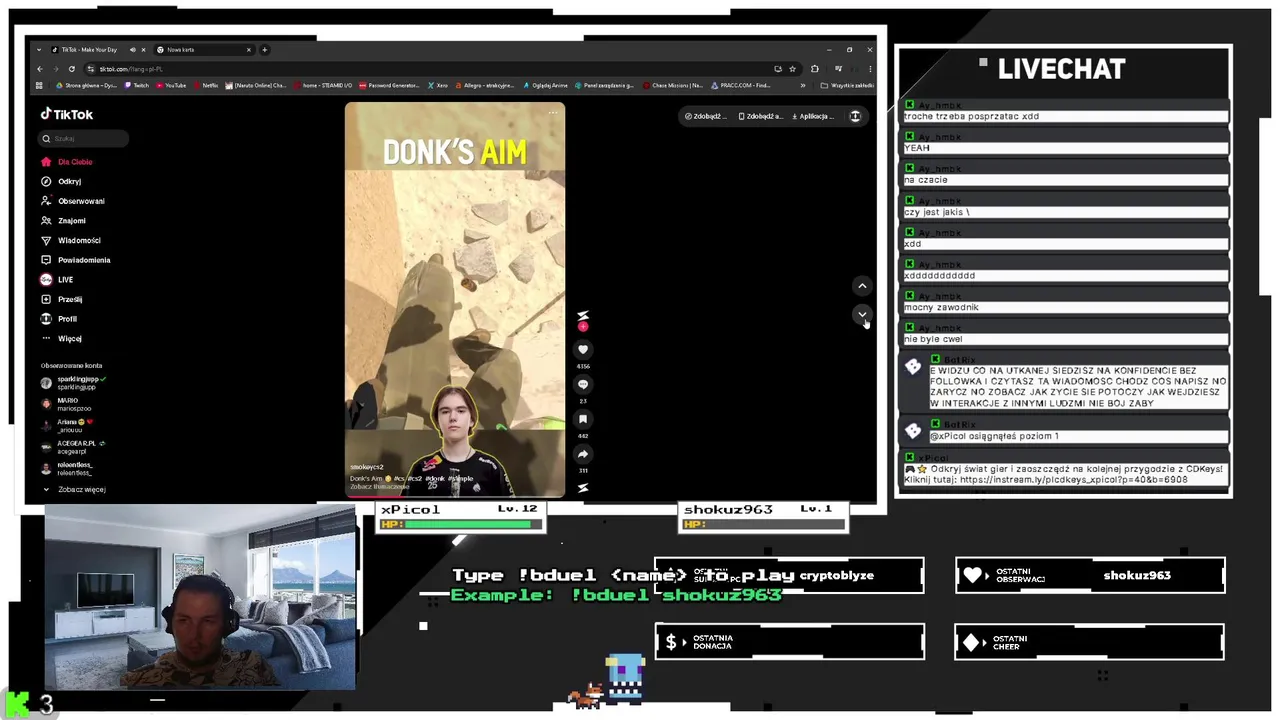The width and height of the screenshot is (1280, 720).
Task: Share the video with arrow icon
Action: coord(583,454)
